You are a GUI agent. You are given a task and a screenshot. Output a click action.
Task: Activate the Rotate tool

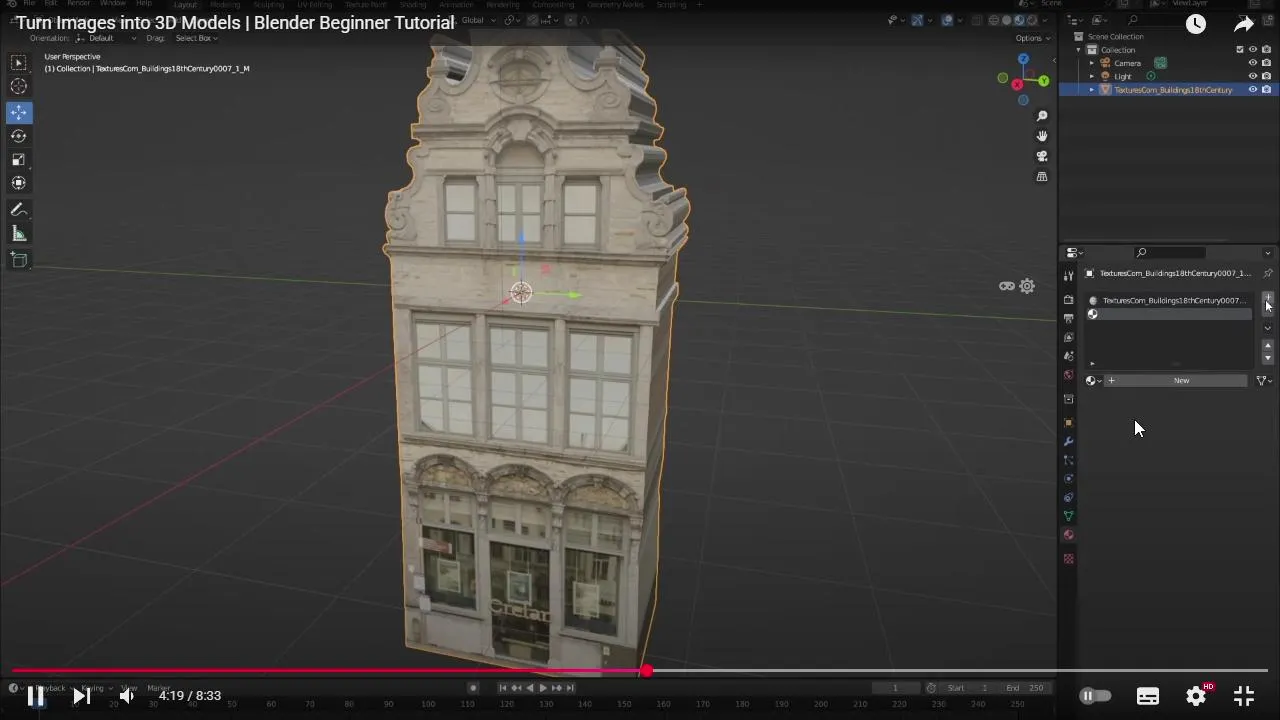[x=19, y=136]
